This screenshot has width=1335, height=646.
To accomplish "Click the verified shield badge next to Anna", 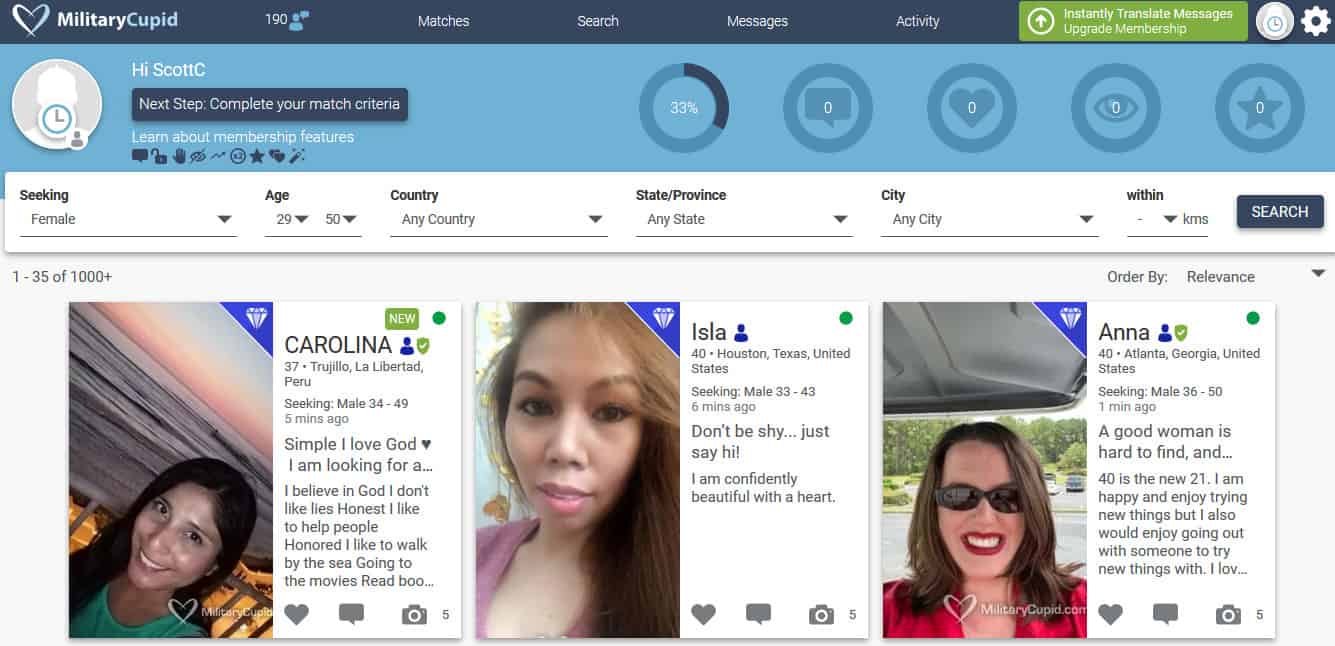I will (x=1181, y=333).
